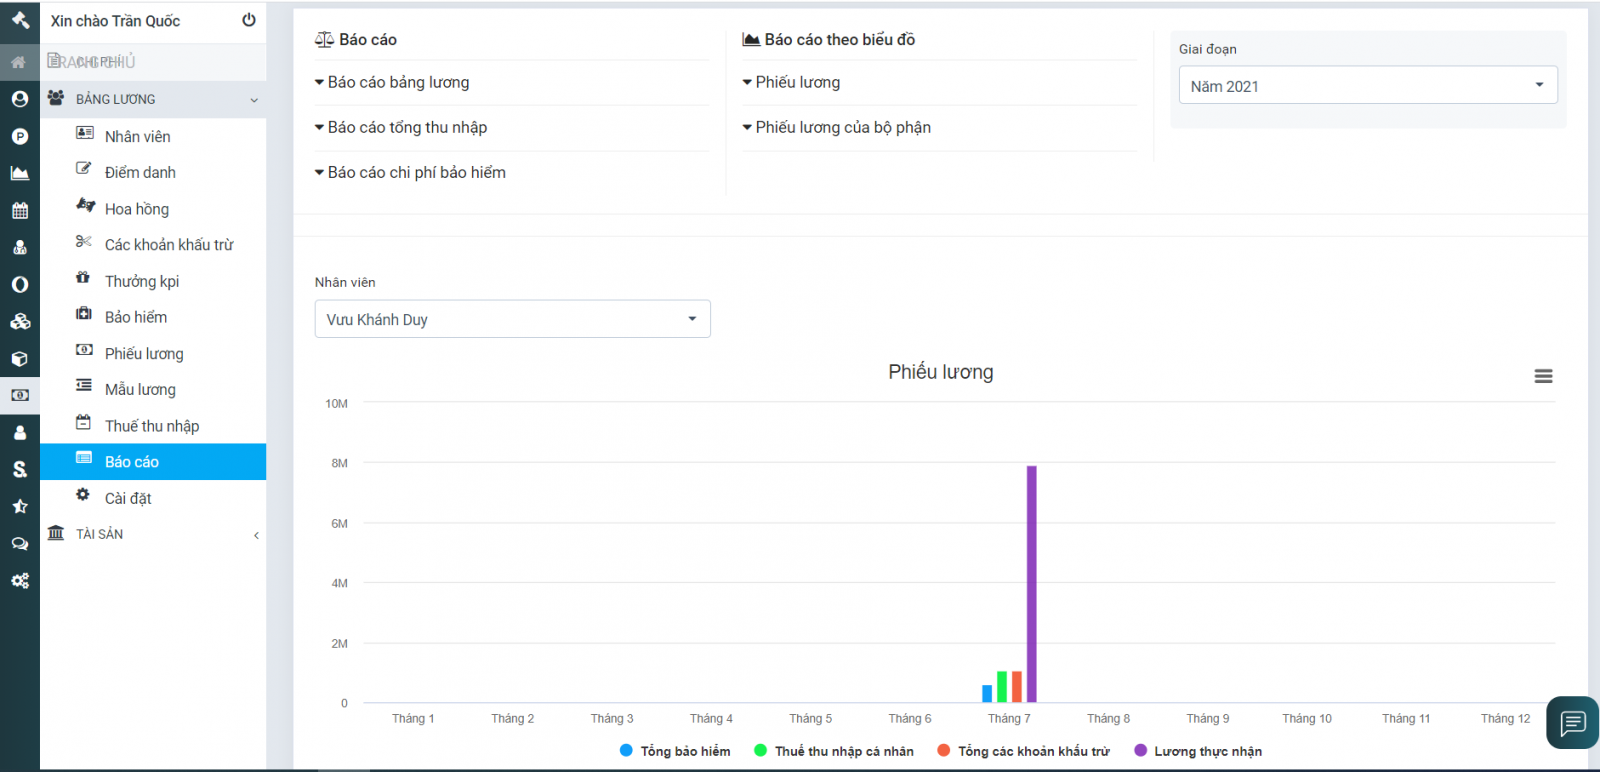
Task: Toggle Lương thực nhận legend series
Action: coord(1198,751)
